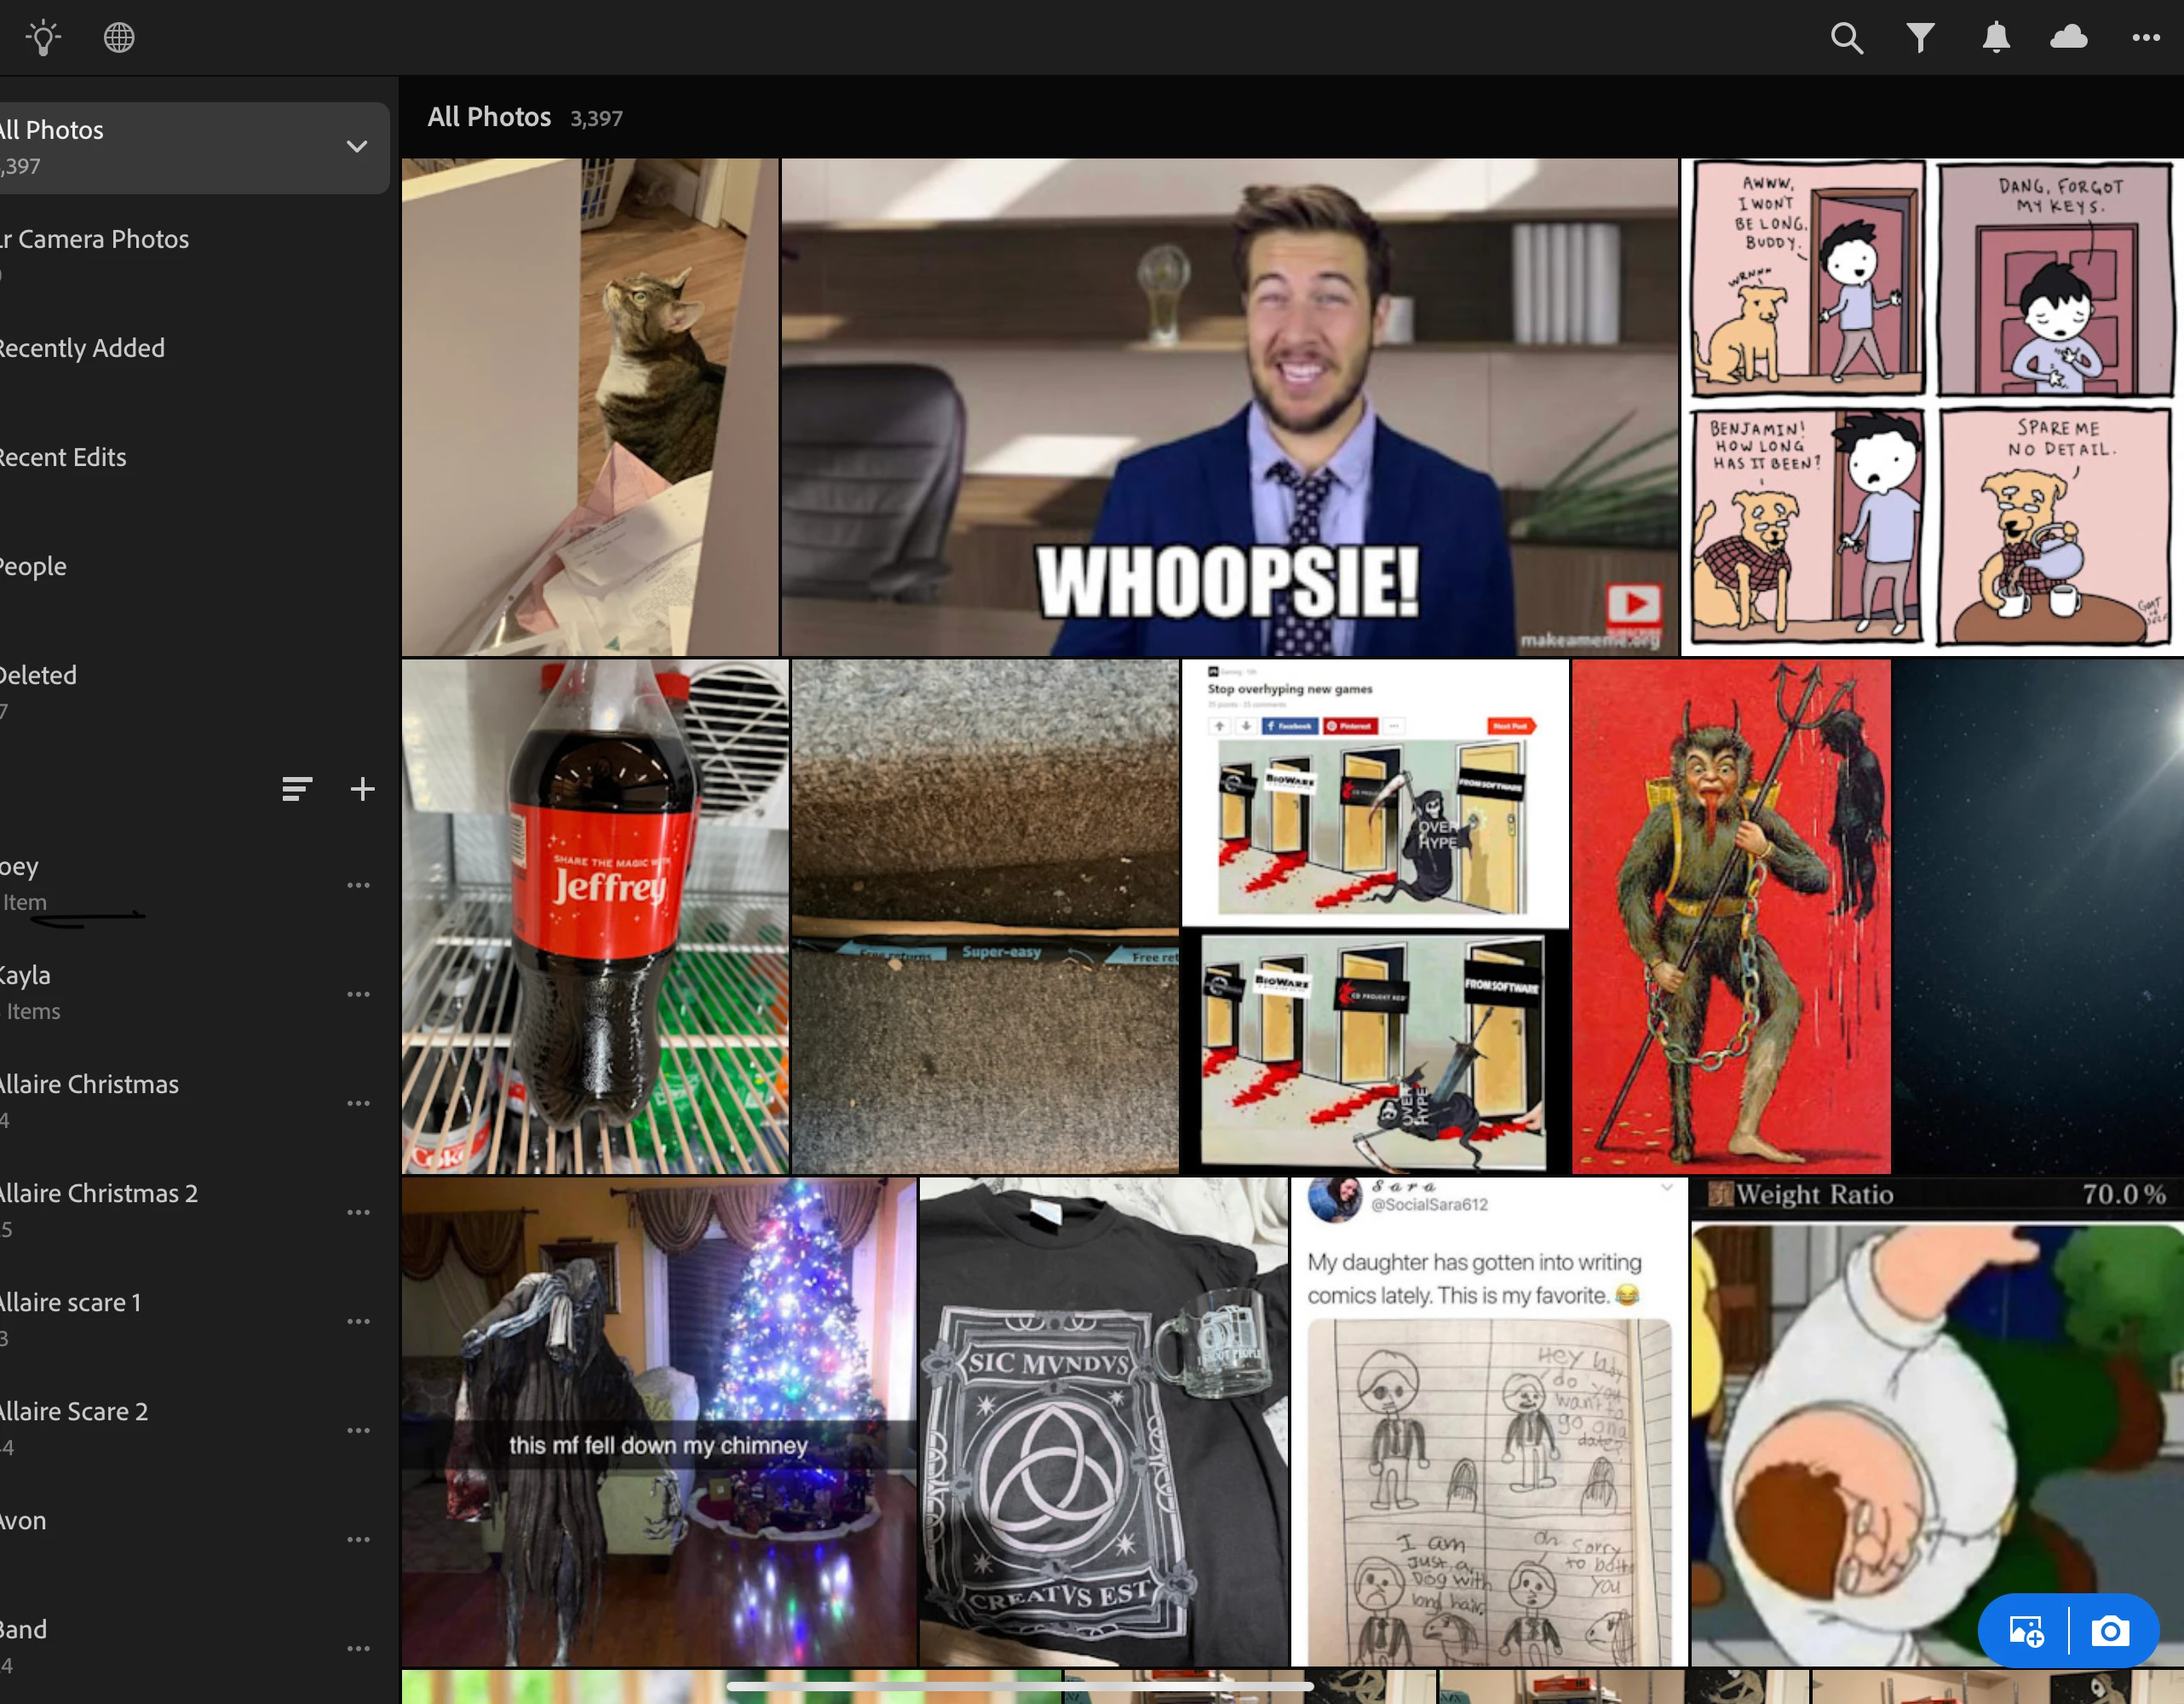Tap the add photos import button
The width and height of the screenshot is (2184, 1704).
point(2026,1631)
